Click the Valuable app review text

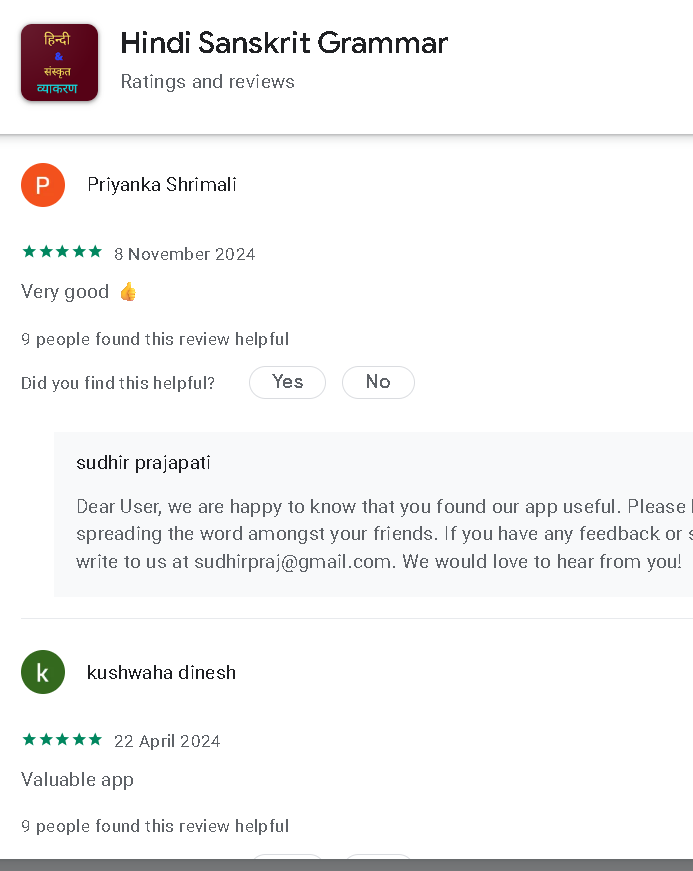pos(77,780)
